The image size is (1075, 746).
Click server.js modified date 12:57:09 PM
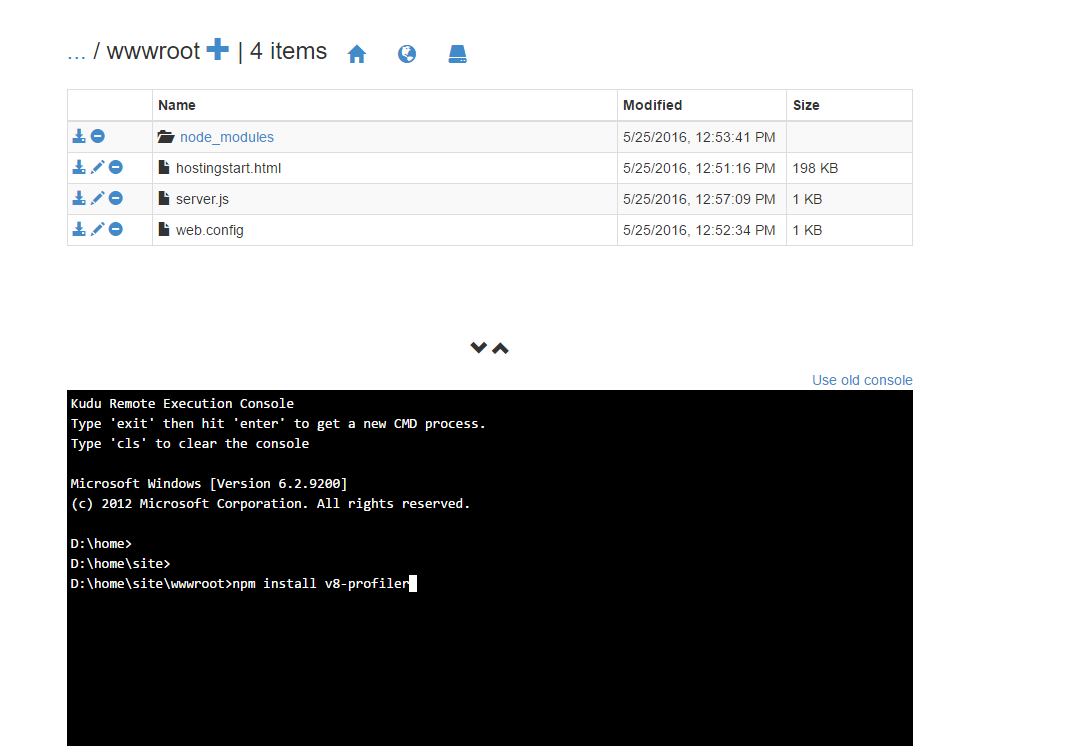coord(699,199)
